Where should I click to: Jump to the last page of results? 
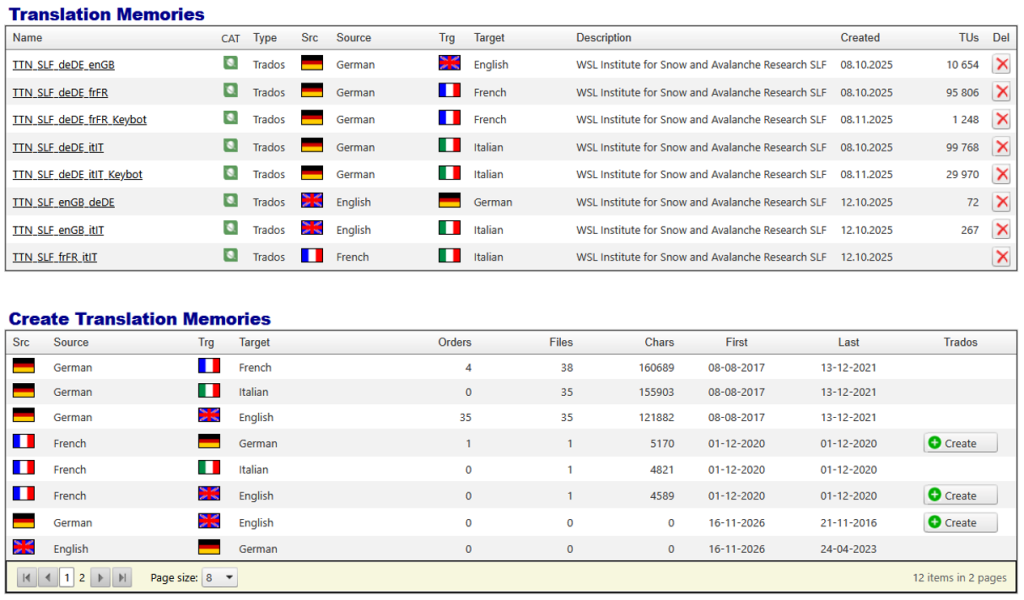(x=121, y=578)
